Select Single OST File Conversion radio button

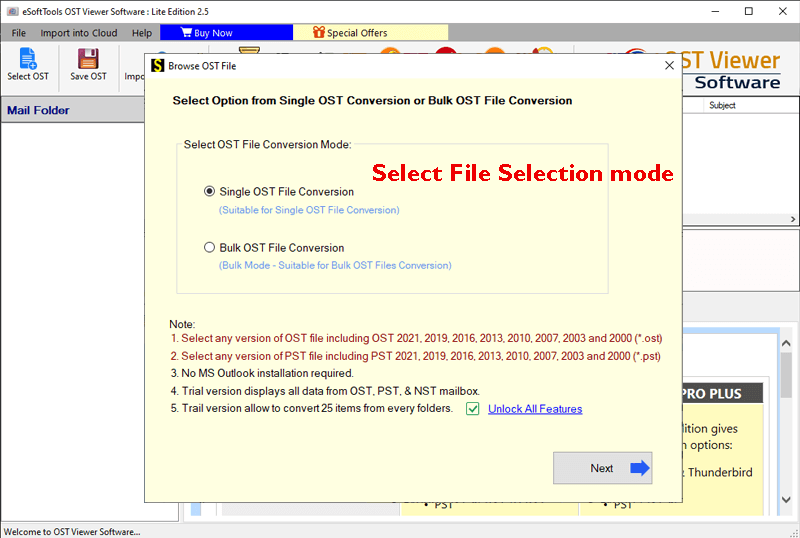tap(209, 191)
